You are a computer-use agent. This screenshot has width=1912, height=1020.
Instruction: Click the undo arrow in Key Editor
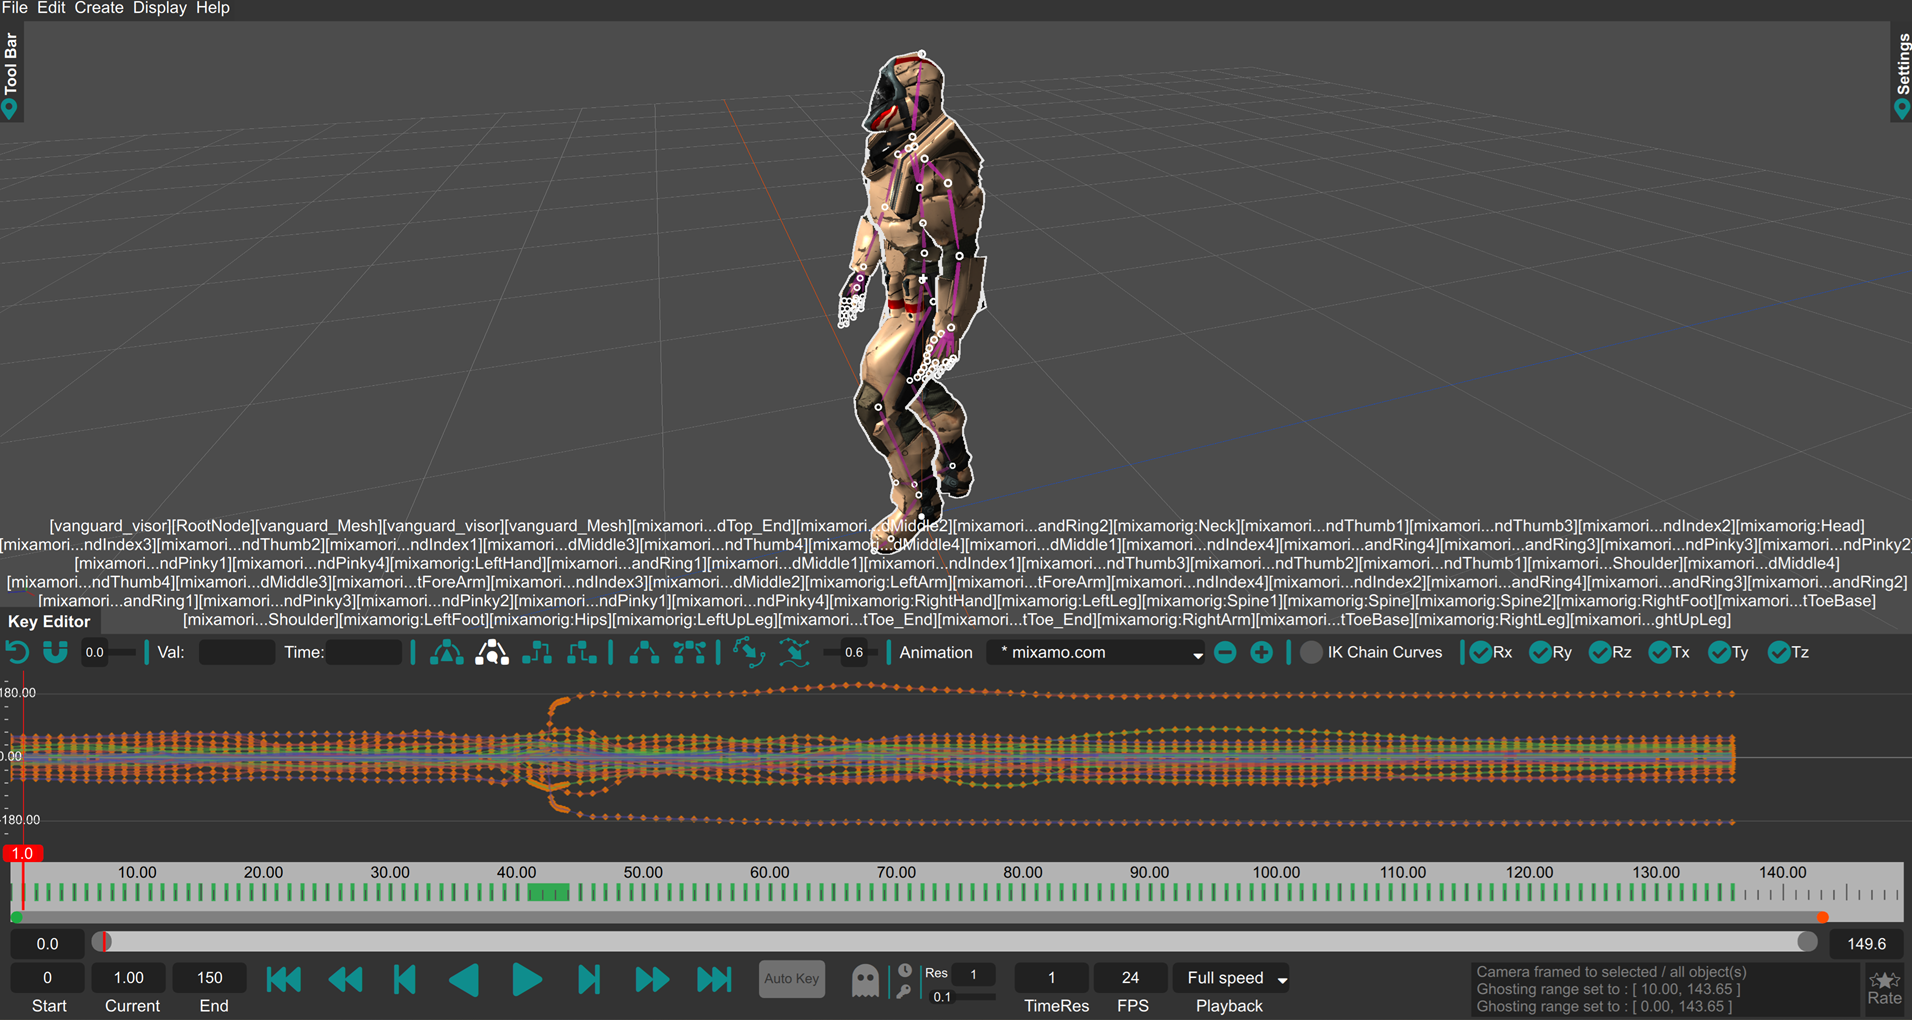click(17, 653)
